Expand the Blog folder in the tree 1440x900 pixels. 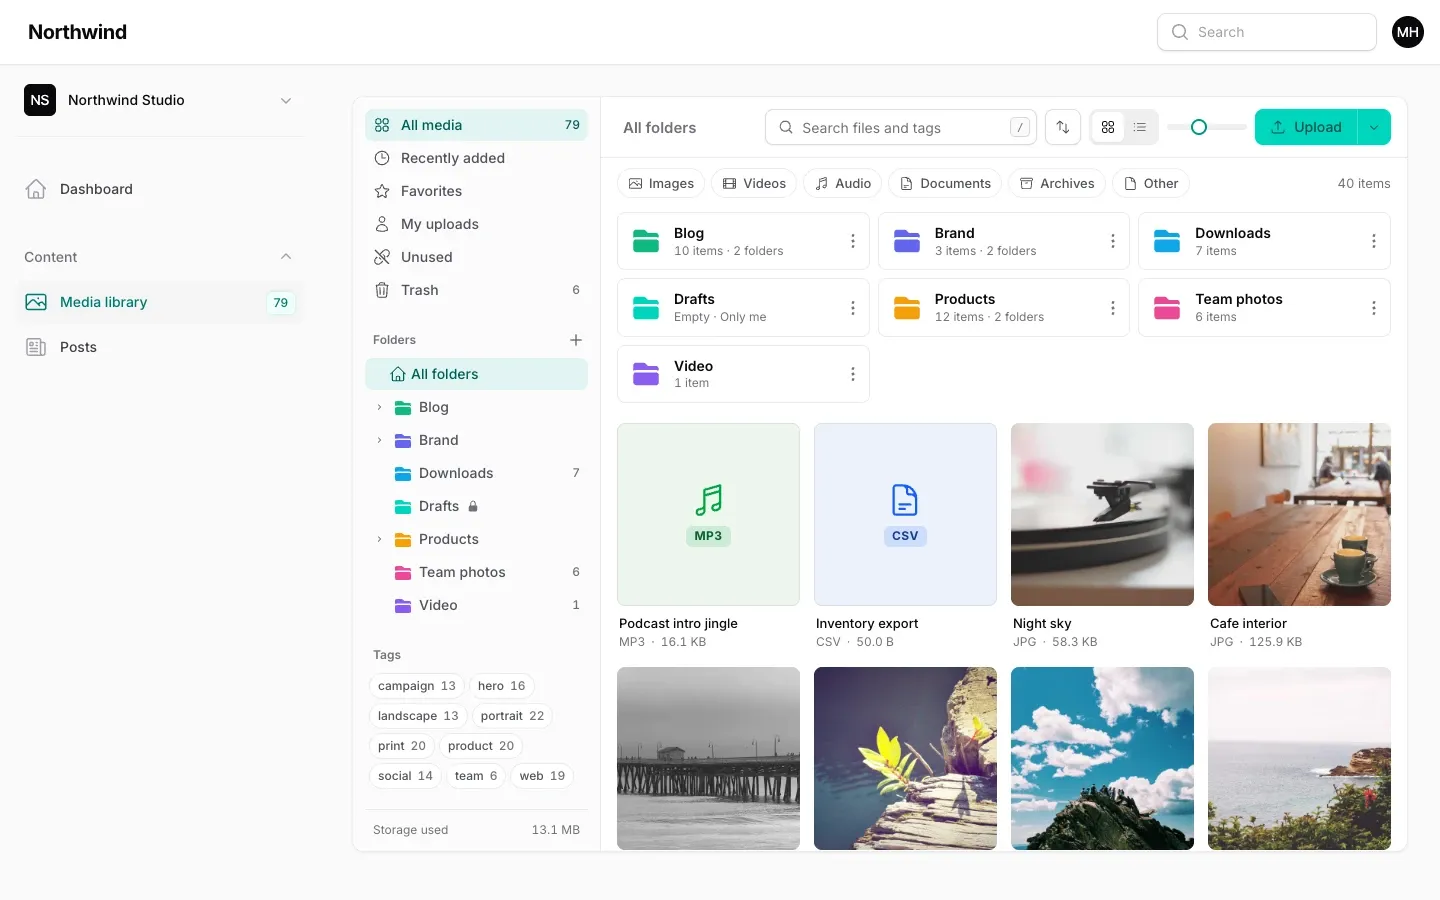(379, 407)
